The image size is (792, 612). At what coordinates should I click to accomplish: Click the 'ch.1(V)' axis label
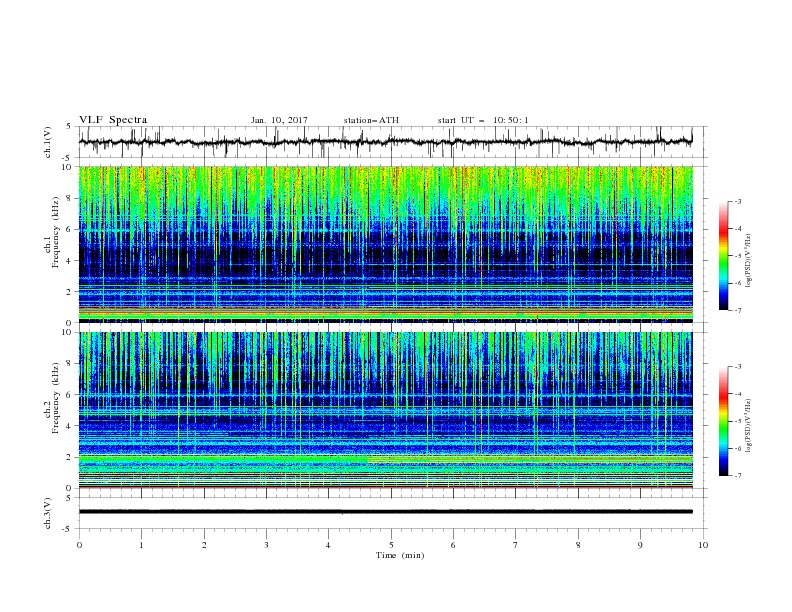[x=48, y=142]
